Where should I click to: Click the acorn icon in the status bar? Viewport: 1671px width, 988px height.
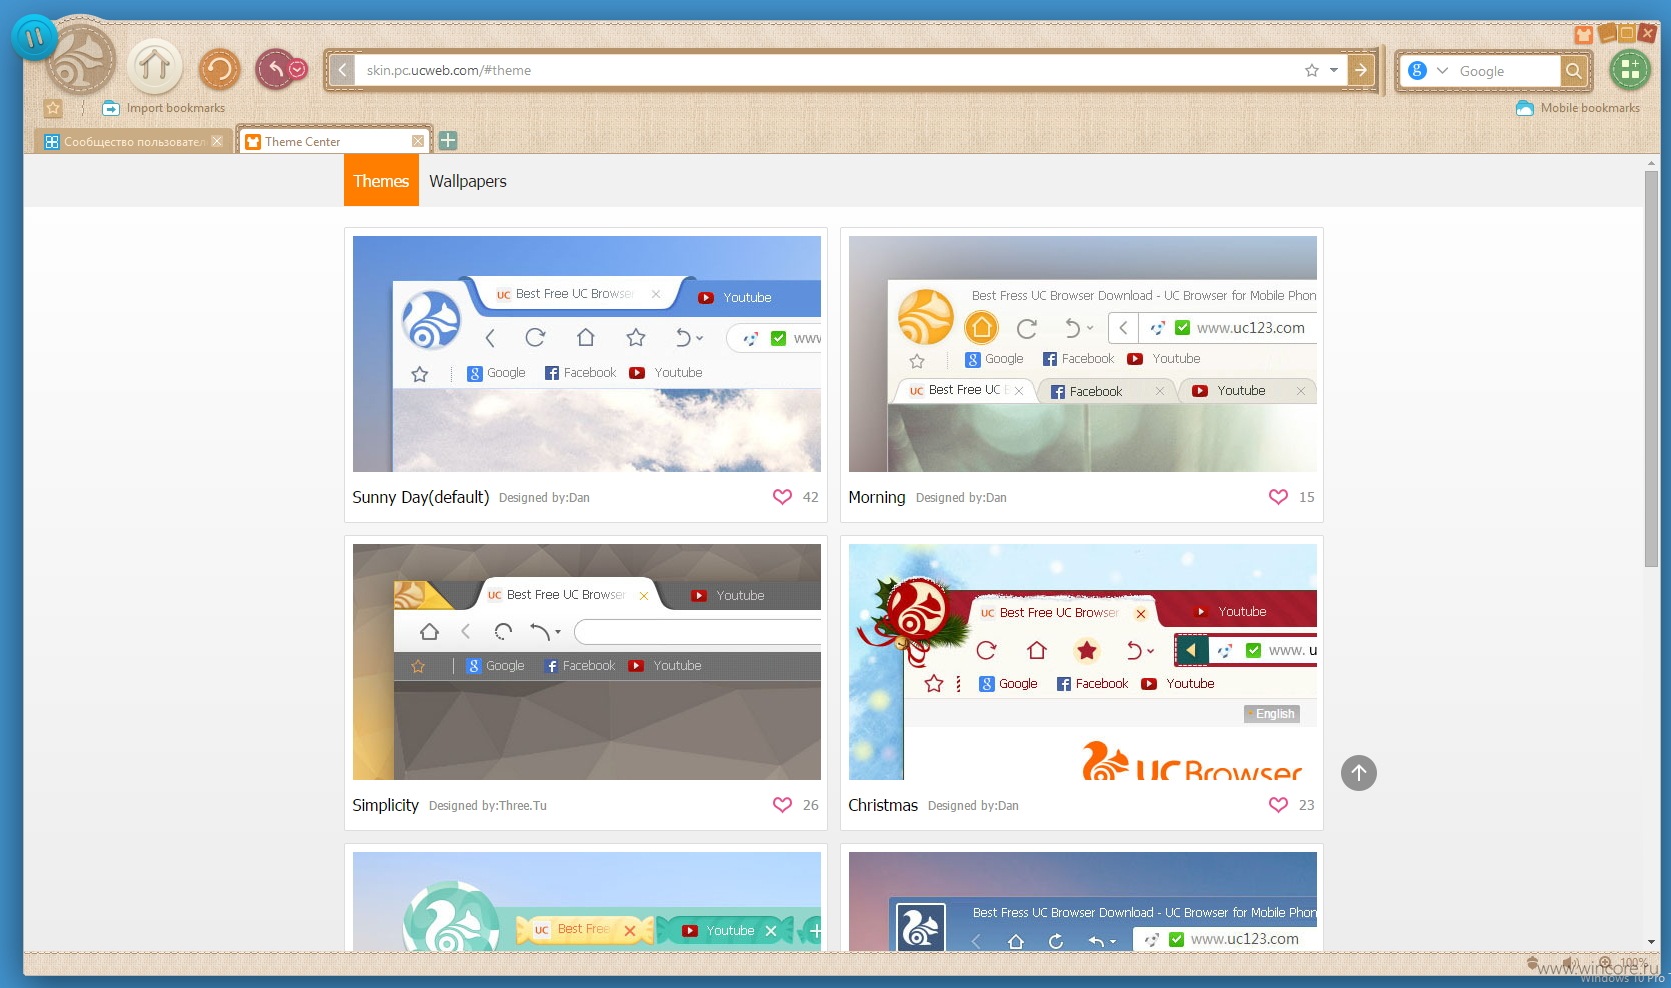click(x=1532, y=963)
